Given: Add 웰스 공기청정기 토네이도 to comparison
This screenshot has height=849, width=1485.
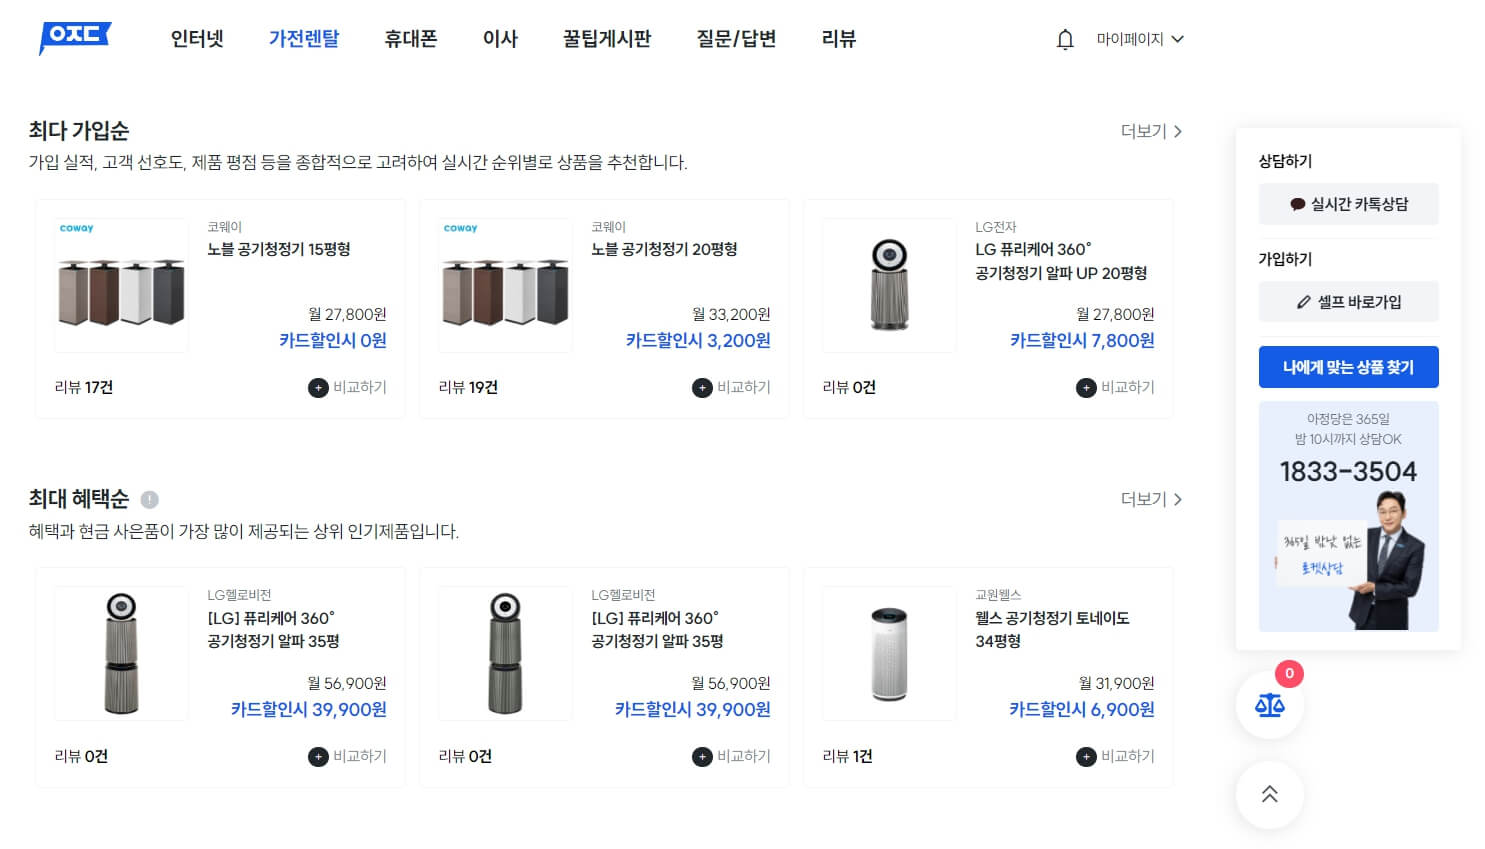Looking at the screenshot, I should tap(1085, 757).
